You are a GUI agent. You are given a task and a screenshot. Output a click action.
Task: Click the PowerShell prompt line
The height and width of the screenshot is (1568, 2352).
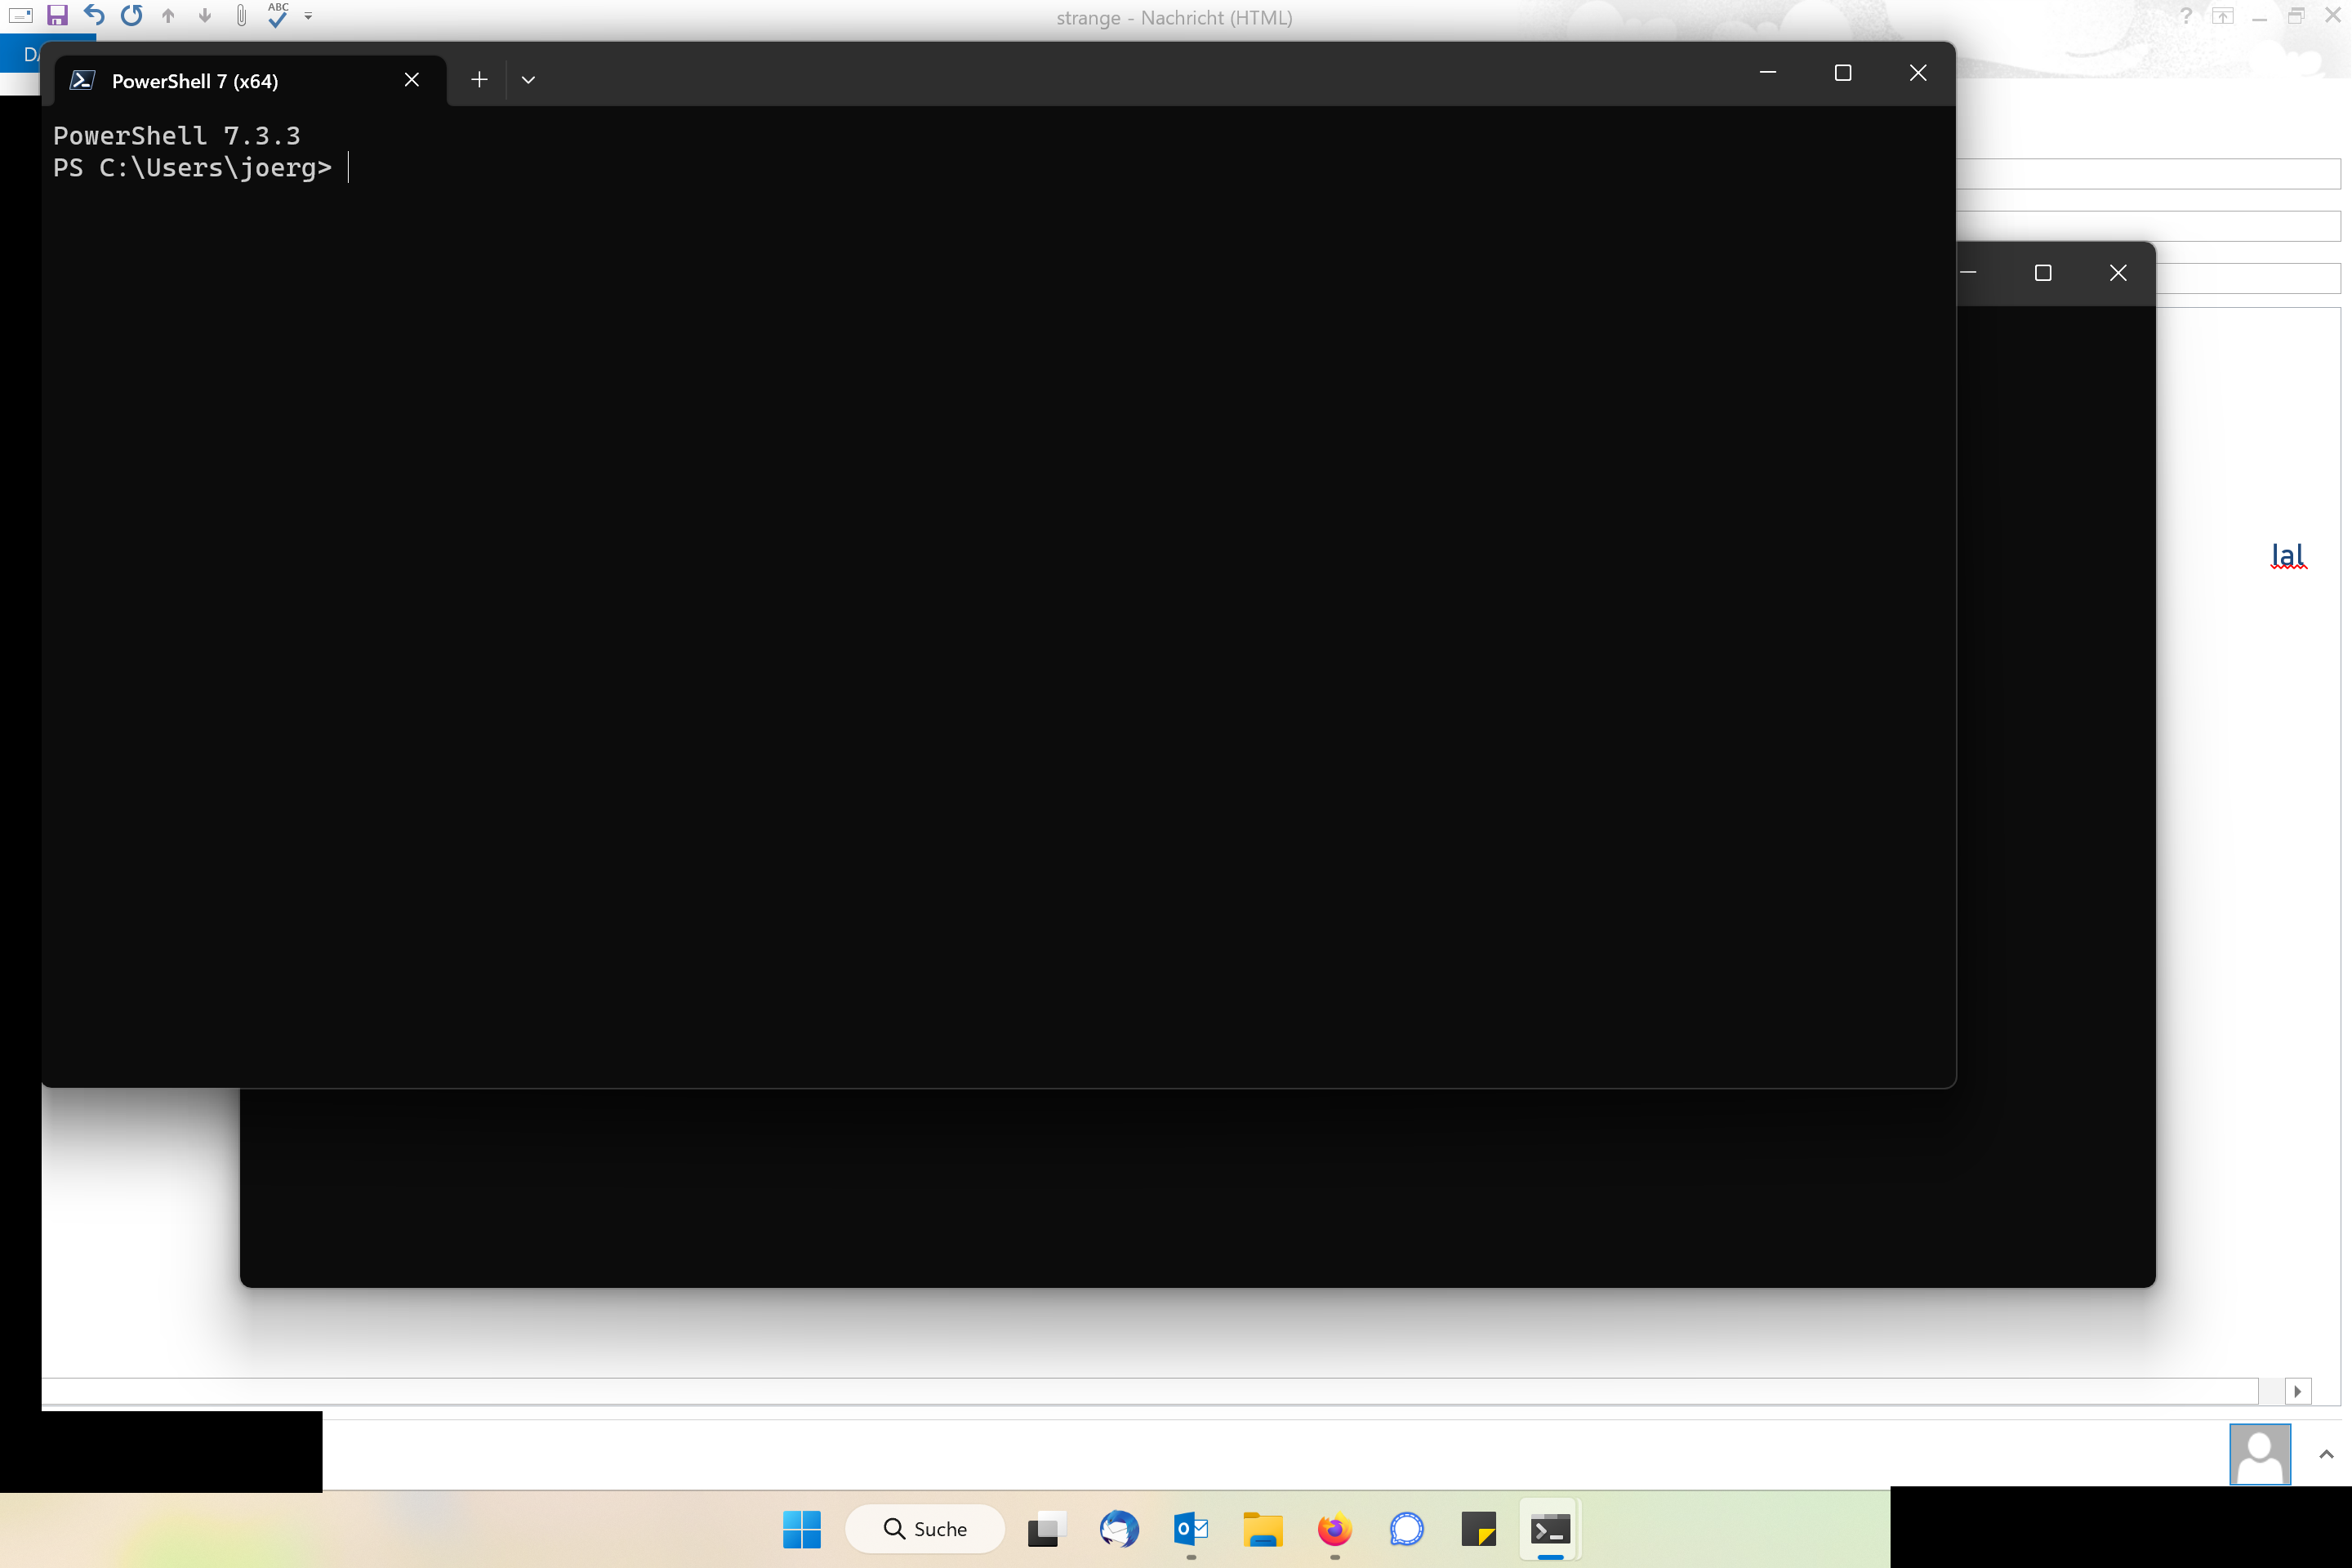click(192, 168)
